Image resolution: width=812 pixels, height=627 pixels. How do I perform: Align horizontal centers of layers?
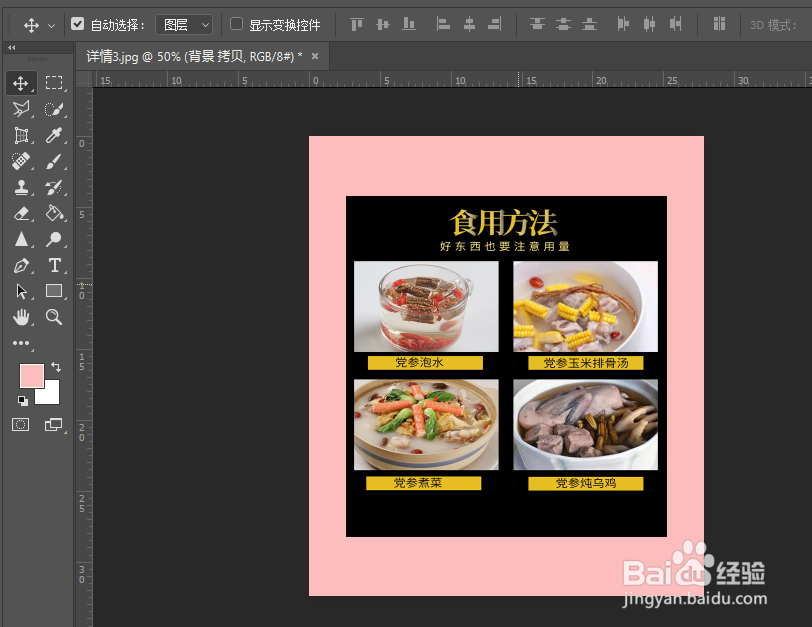(x=469, y=24)
